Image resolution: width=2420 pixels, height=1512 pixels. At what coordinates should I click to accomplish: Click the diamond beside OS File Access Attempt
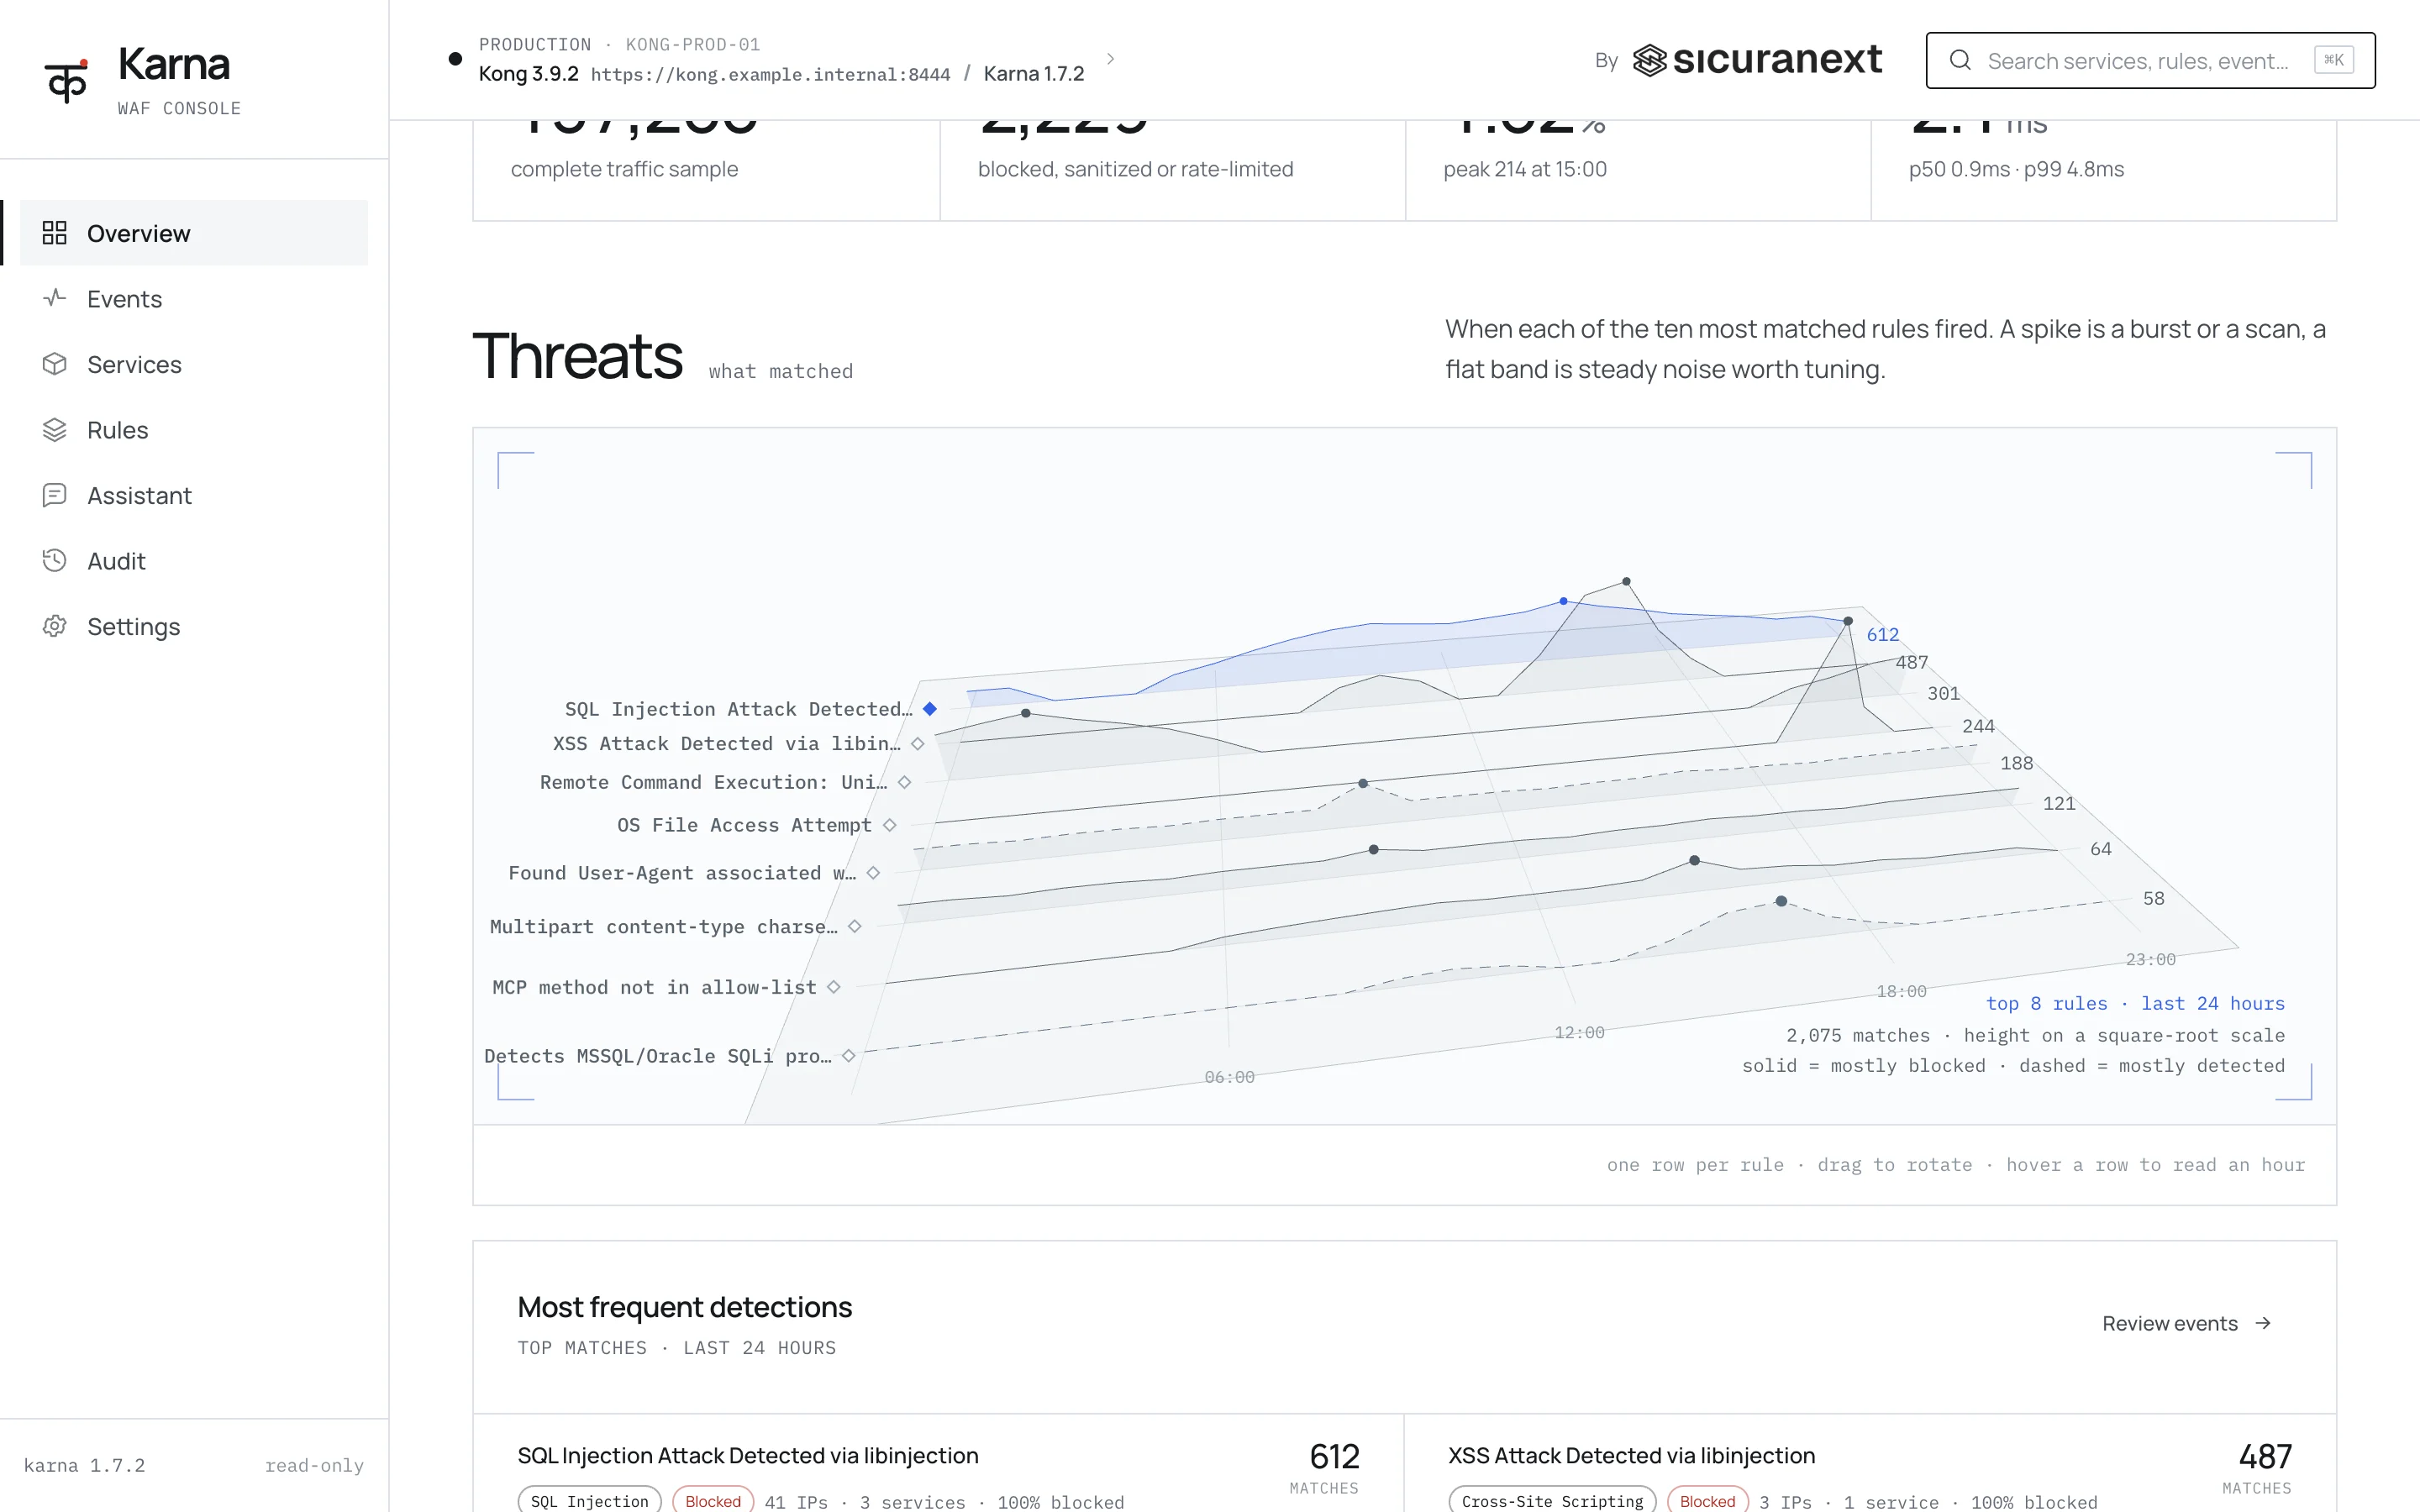(x=889, y=825)
